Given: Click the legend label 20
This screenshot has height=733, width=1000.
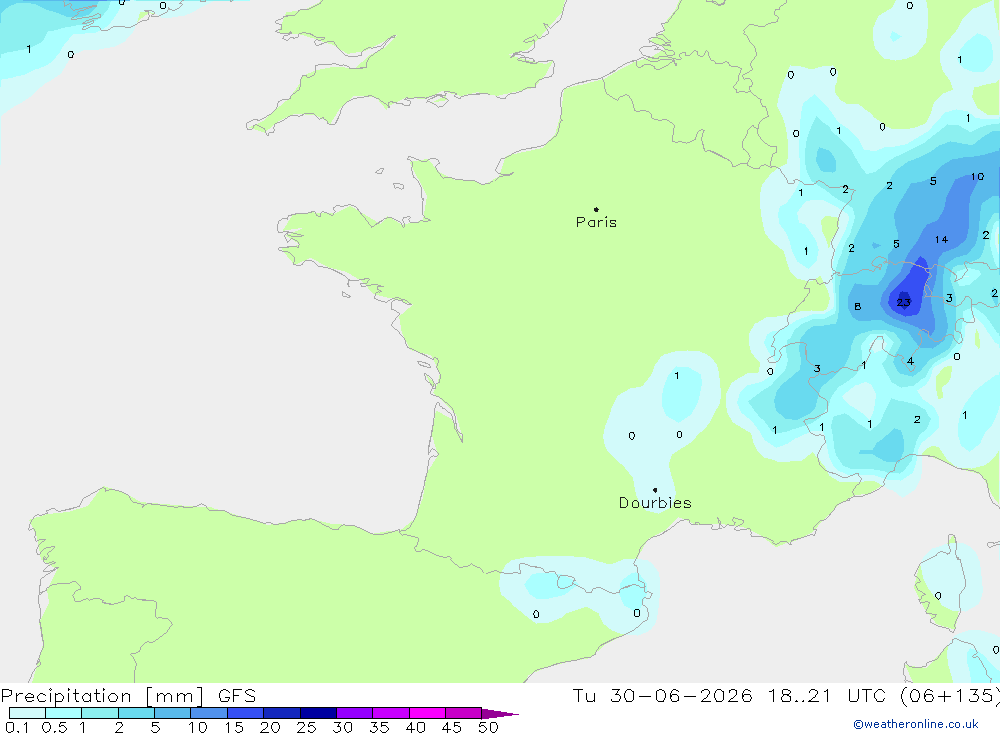Looking at the screenshot, I should pos(270,727).
